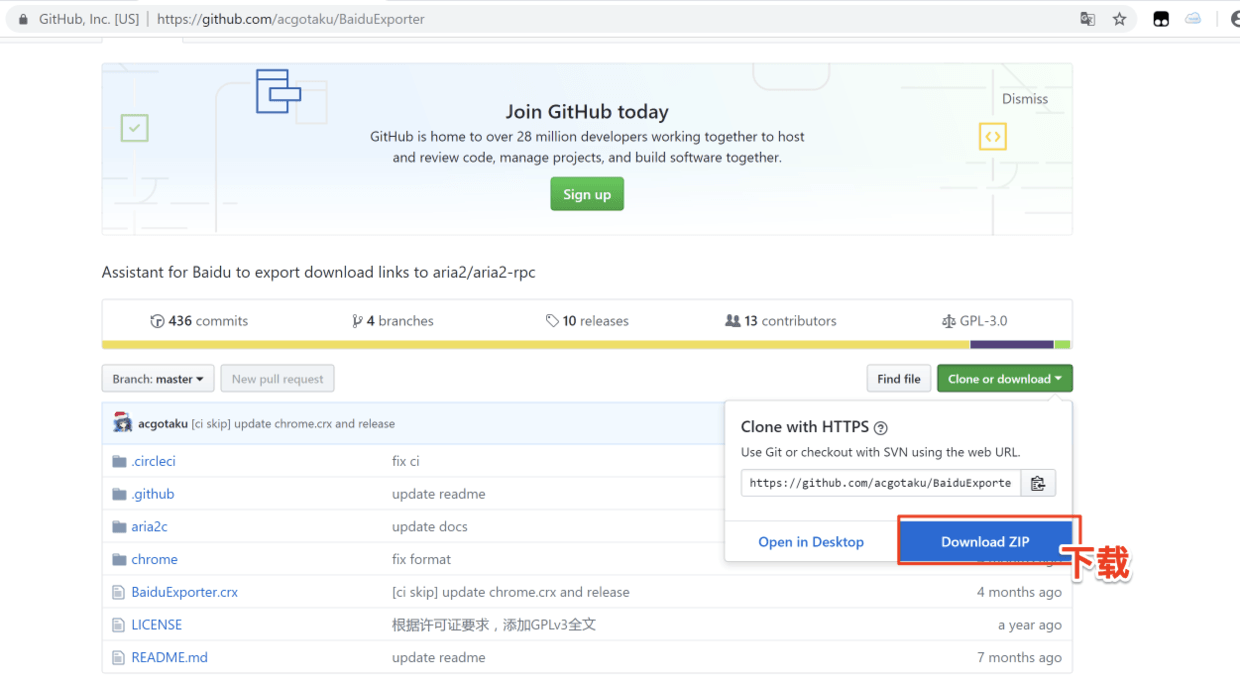The width and height of the screenshot is (1240, 683).
Task: Dismiss the Join GitHub banner
Action: coord(1025,99)
